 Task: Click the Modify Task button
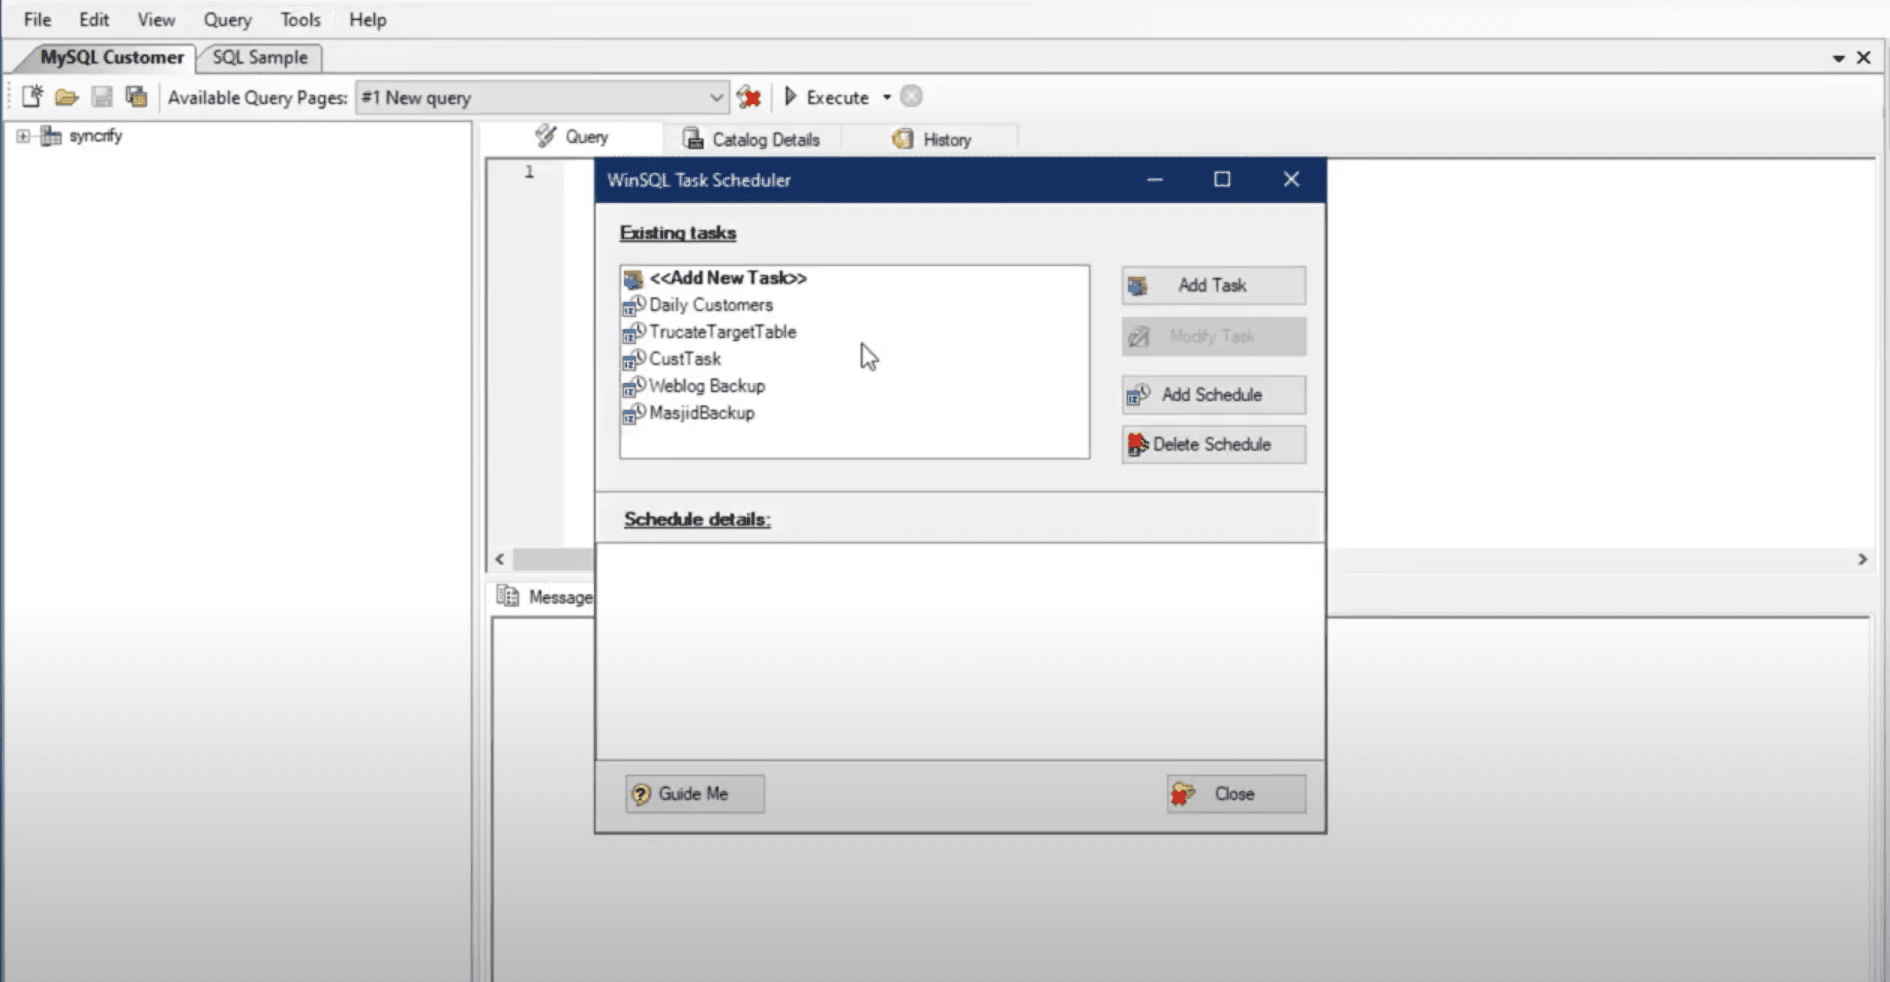click(1213, 337)
